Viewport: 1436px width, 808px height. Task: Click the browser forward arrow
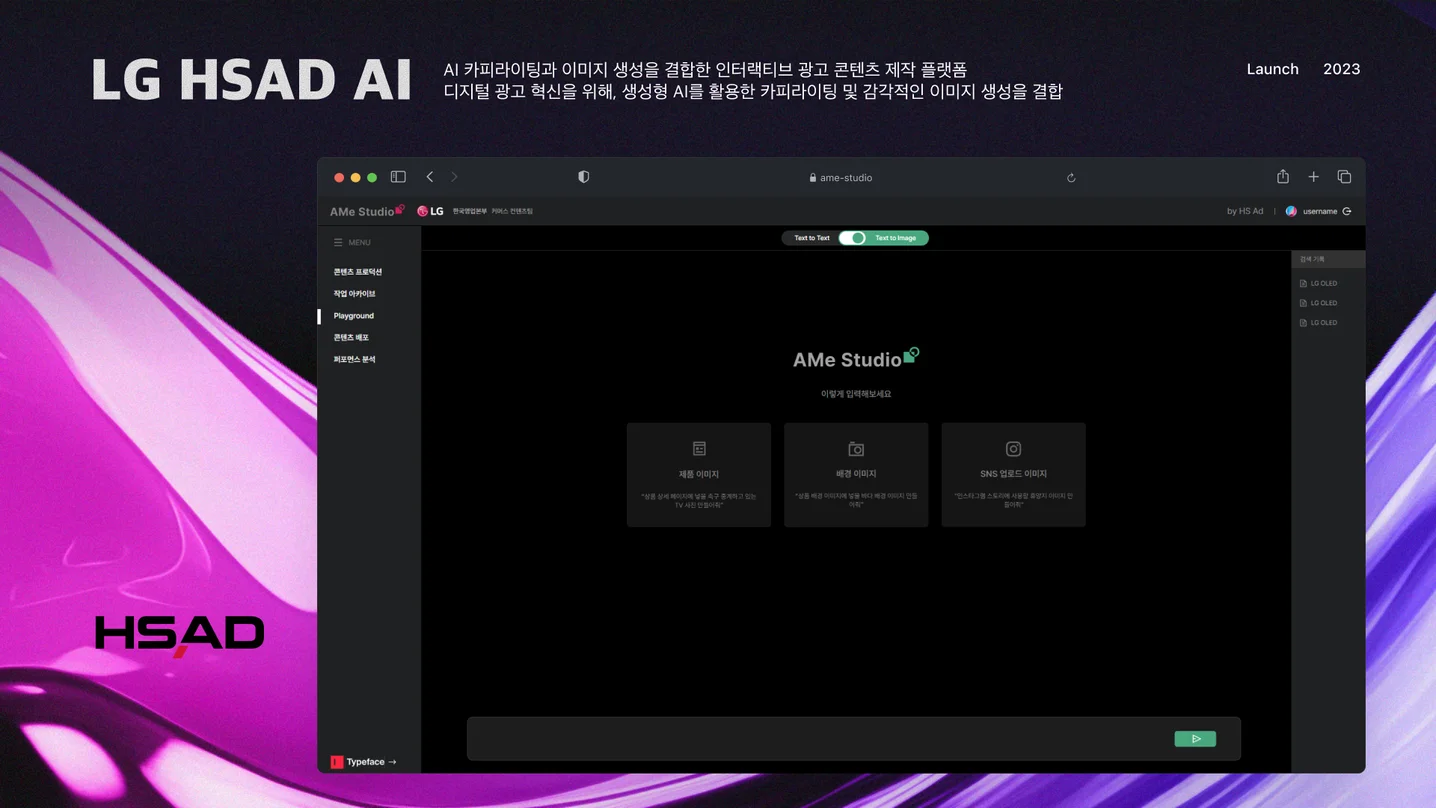(x=454, y=177)
